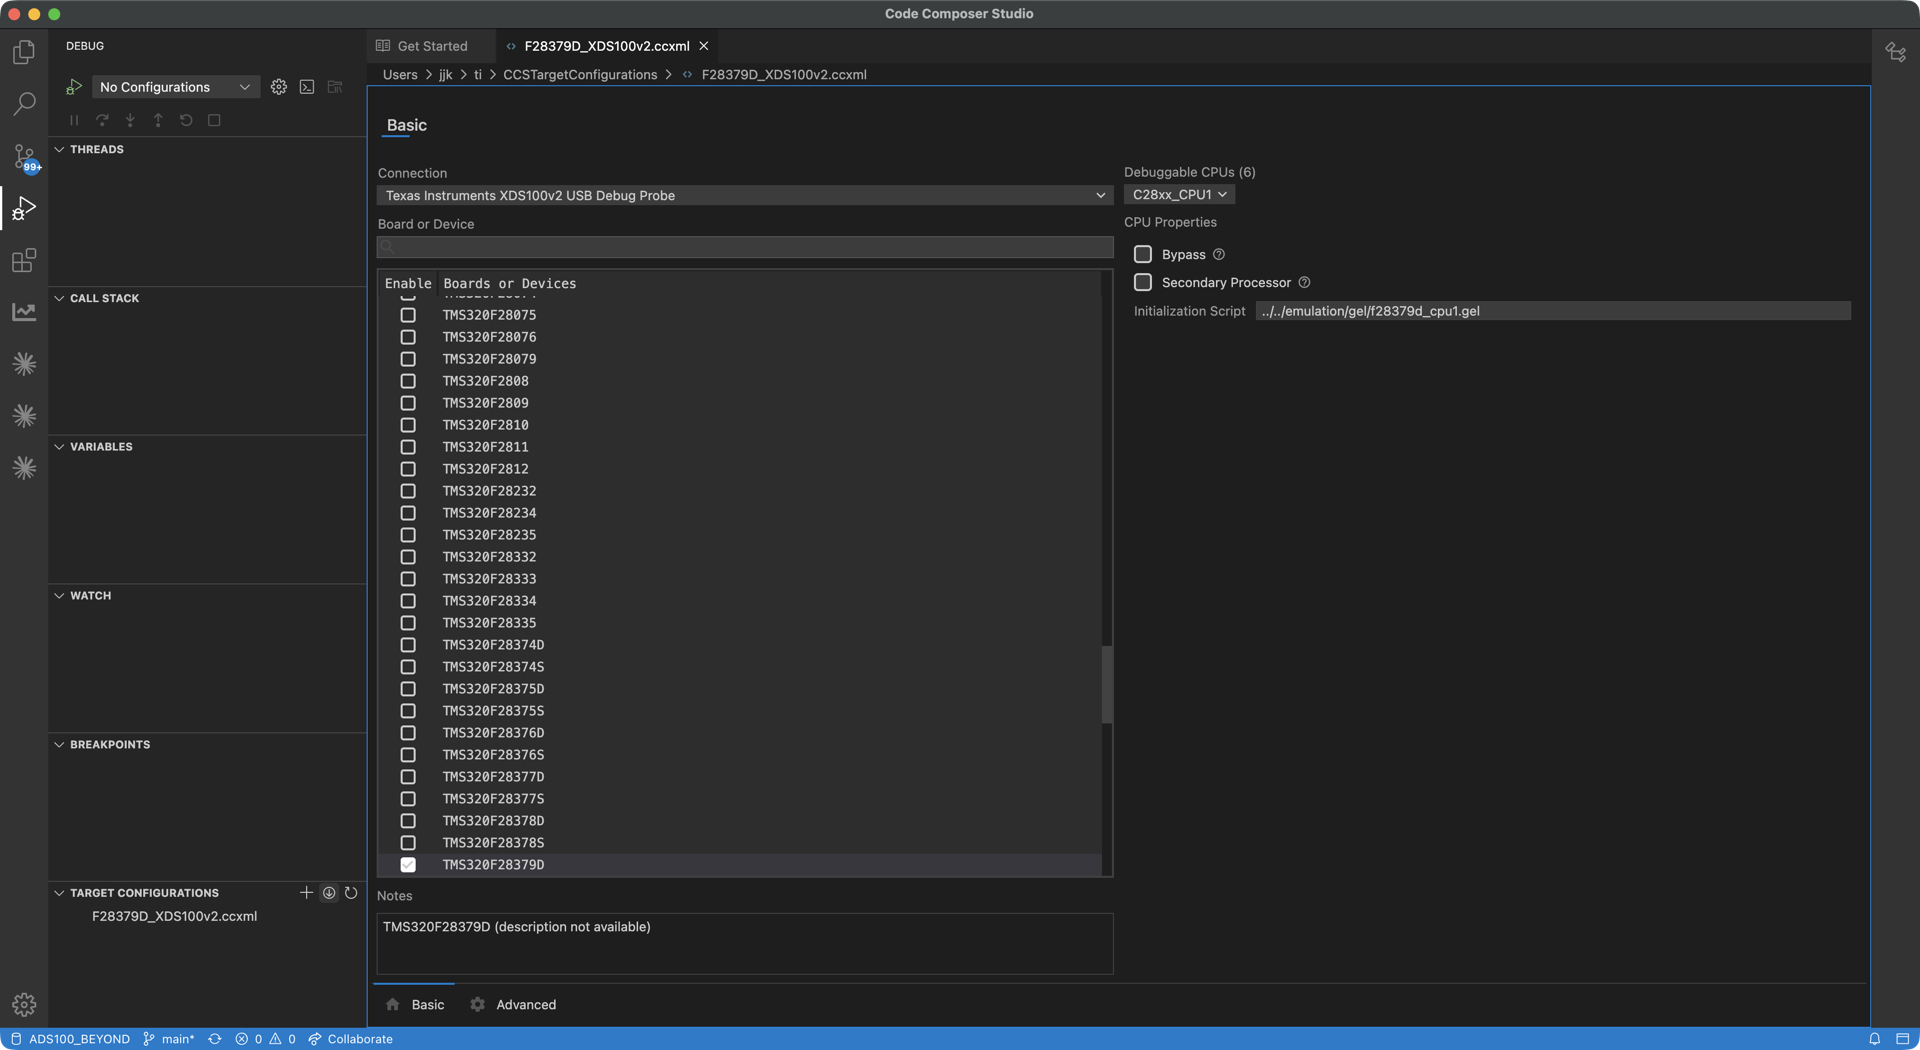
Task: Open the Run and Debug view
Action: click(24, 208)
